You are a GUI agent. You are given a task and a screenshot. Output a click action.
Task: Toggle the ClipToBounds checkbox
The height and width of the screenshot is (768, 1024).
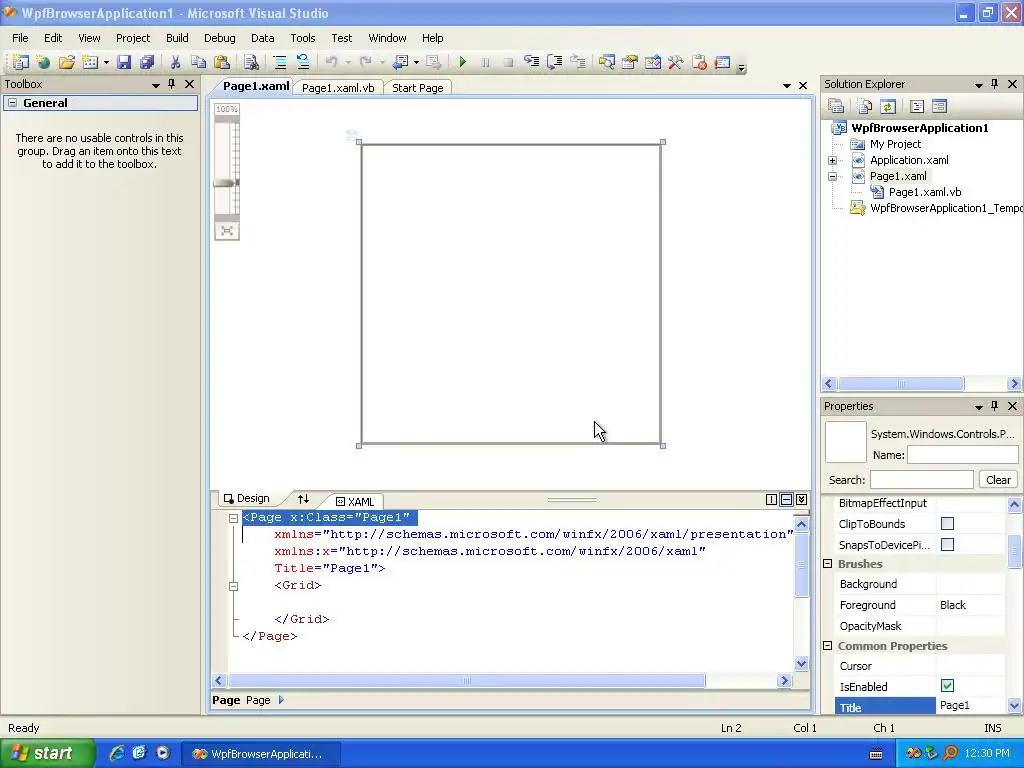click(x=947, y=524)
